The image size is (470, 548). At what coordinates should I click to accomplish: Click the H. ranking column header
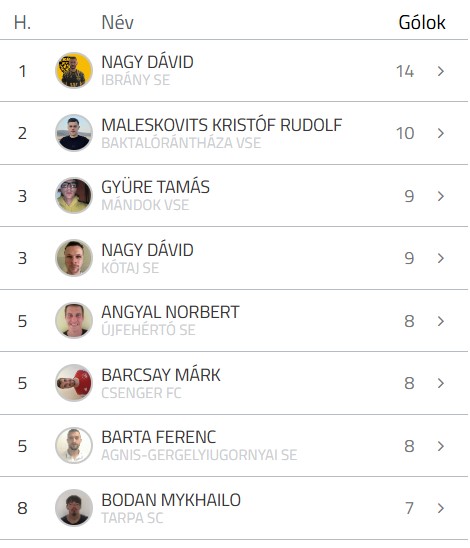(22, 22)
